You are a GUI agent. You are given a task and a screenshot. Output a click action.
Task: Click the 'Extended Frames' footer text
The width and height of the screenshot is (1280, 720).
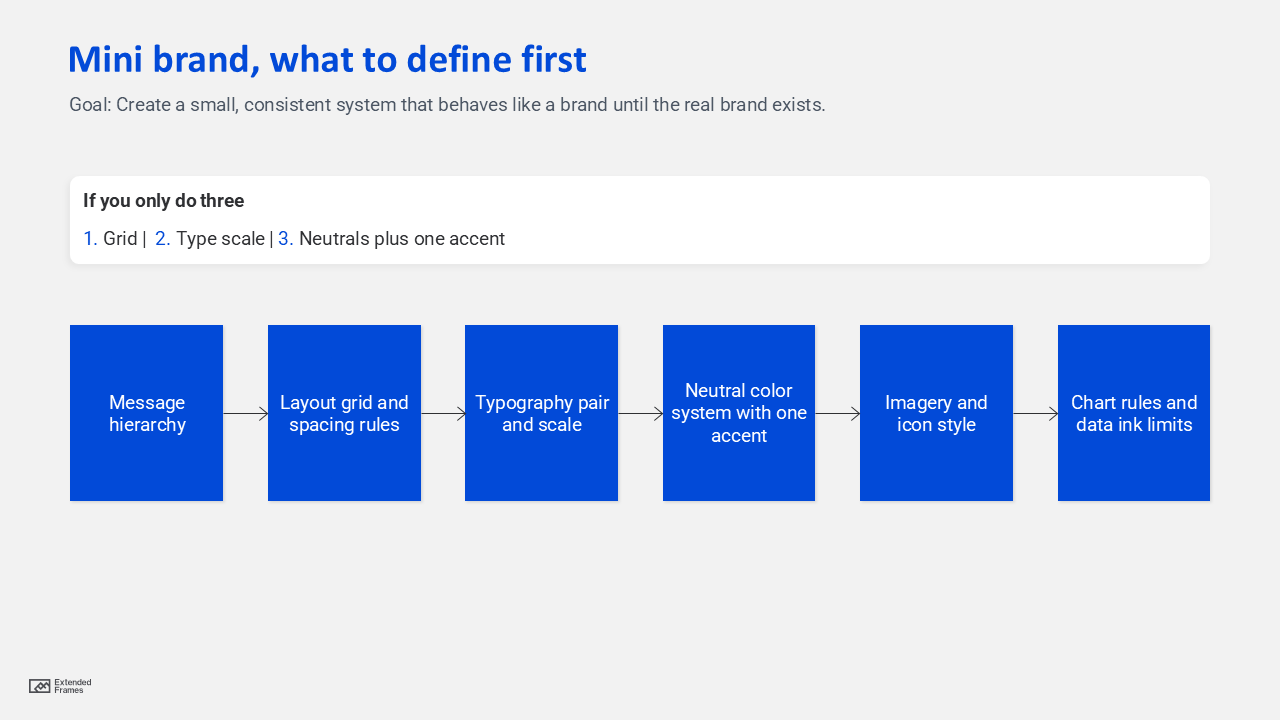[73, 686]
